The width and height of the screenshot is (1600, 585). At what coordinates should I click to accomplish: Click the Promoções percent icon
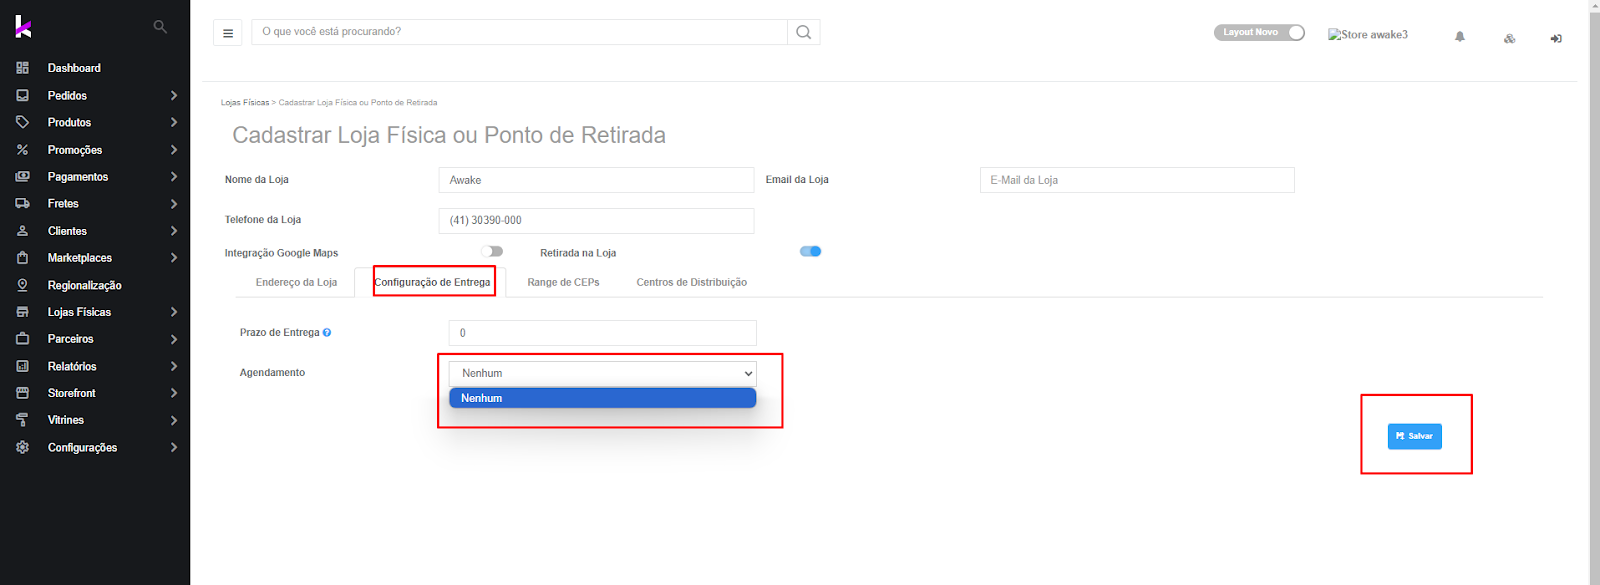(x=22, y=150)
